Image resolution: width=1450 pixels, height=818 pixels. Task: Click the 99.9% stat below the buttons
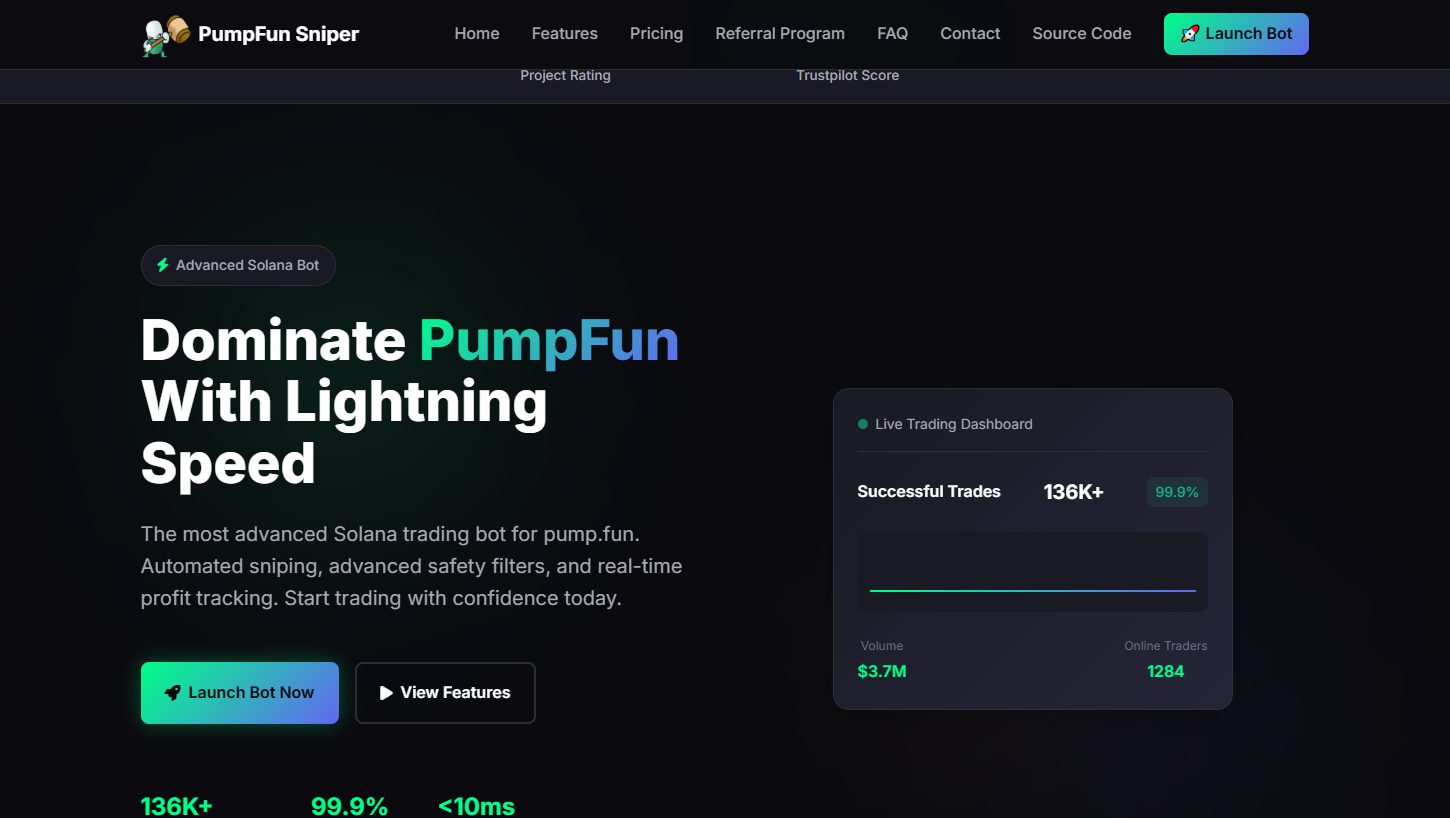(349, 807)
